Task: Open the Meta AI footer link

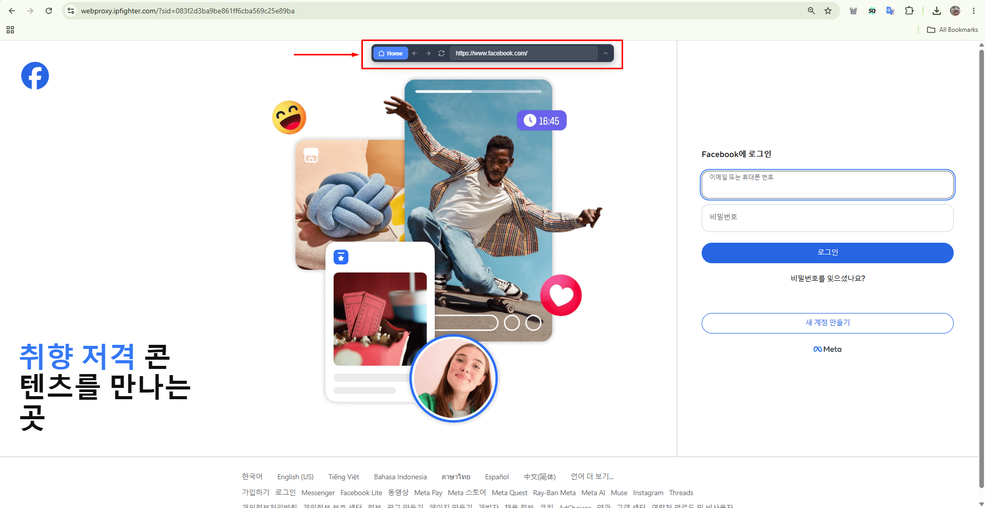Action: (x=593, y=493)
